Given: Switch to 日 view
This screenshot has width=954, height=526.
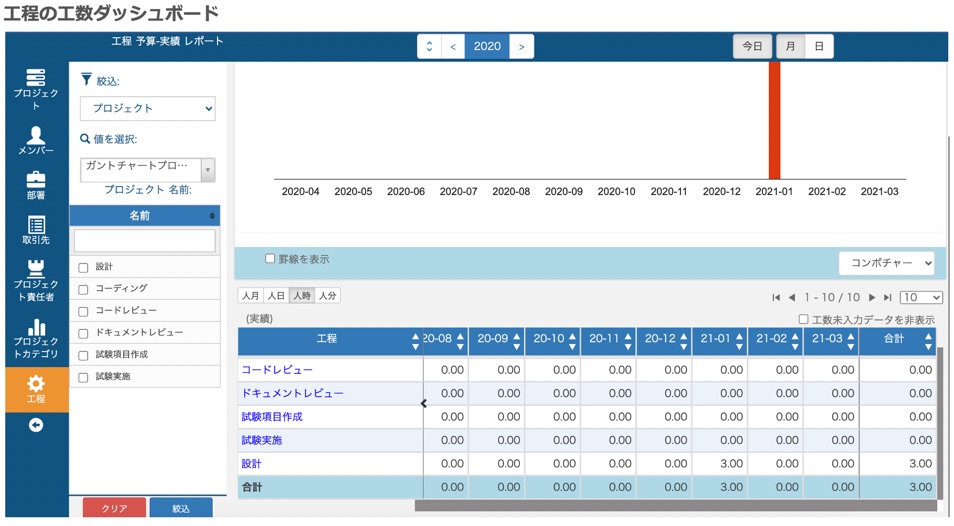Looking at the screenshot, I should click(819, 46).
